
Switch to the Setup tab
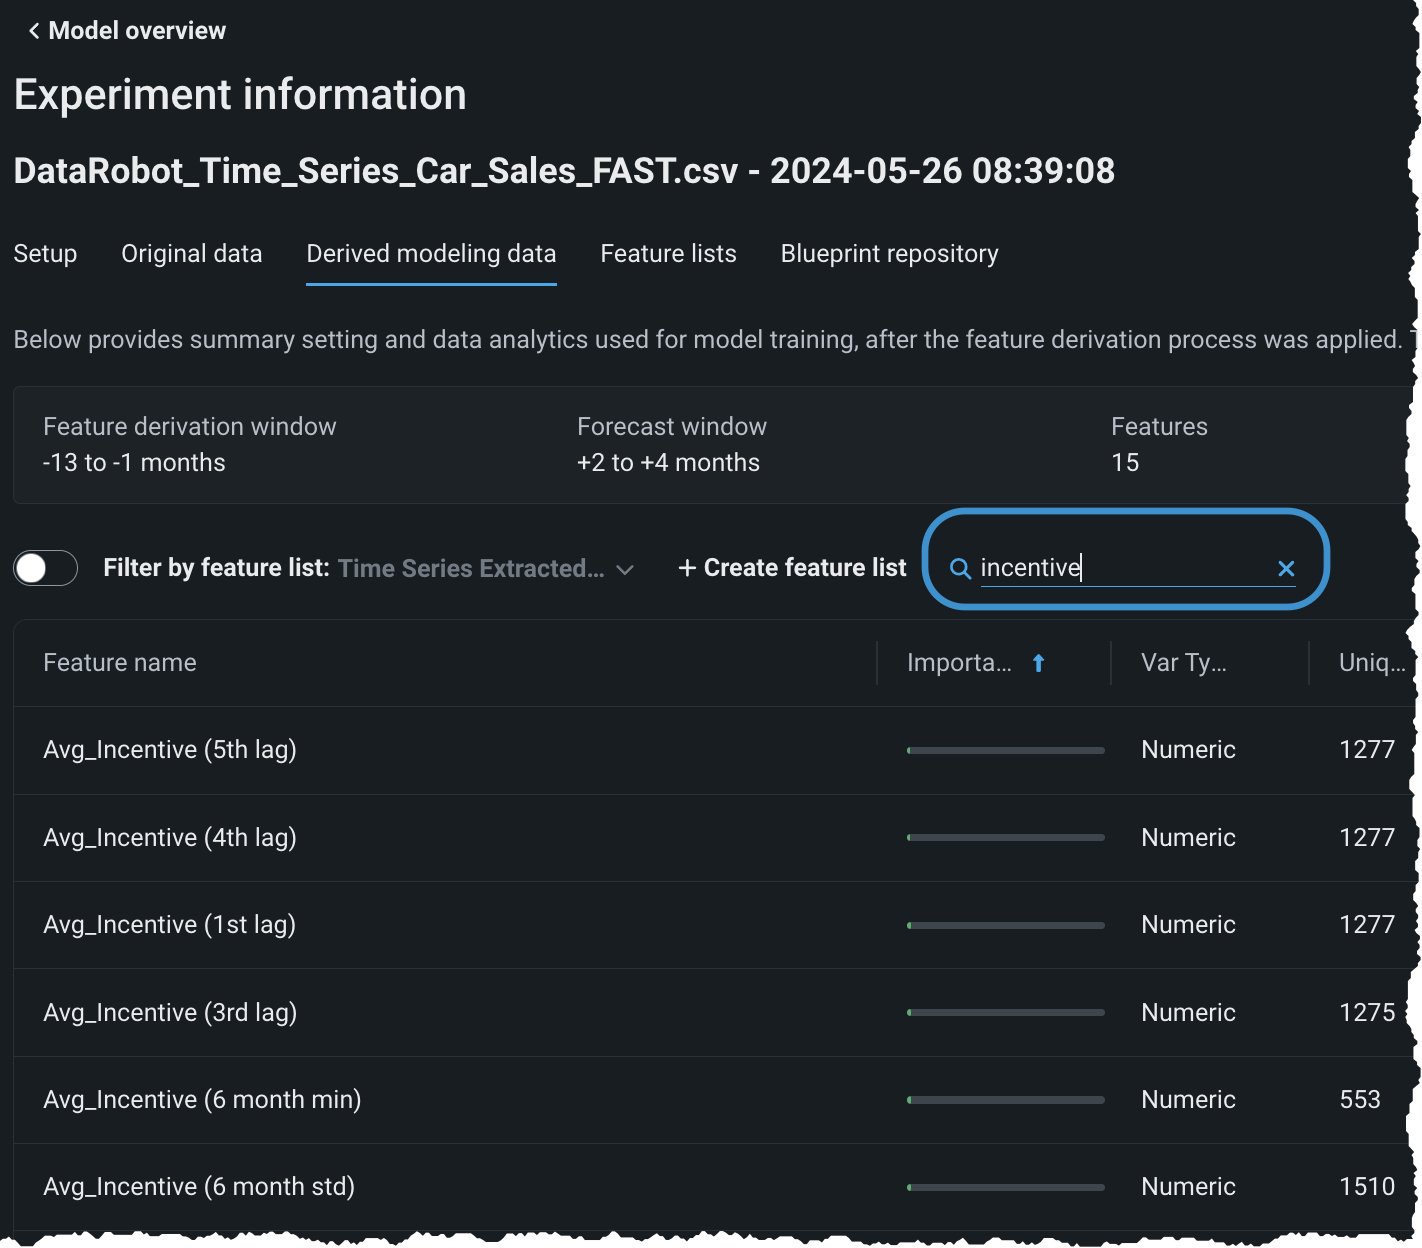coord(45,254)
